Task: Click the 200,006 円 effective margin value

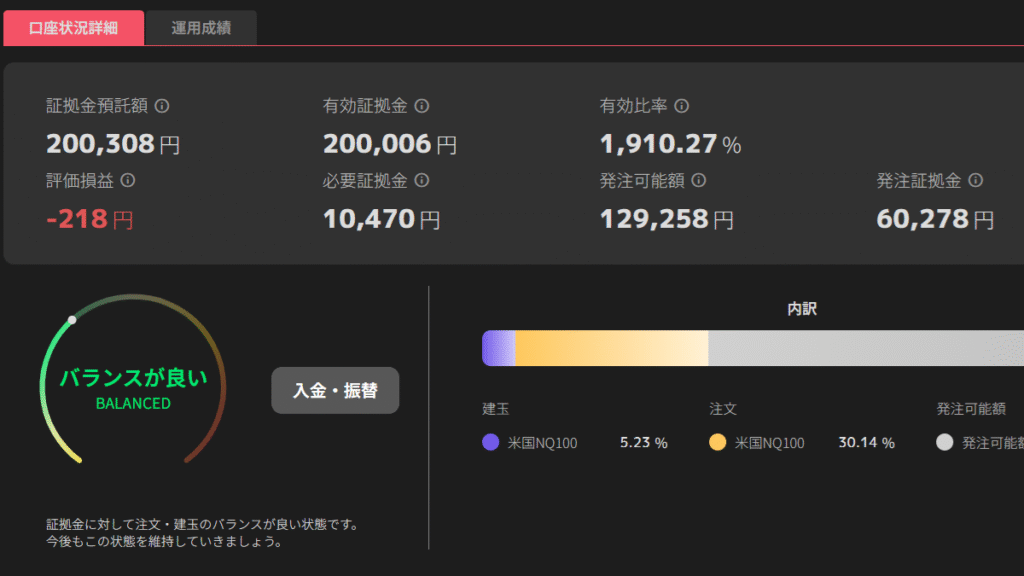Action: pos(390,144)
